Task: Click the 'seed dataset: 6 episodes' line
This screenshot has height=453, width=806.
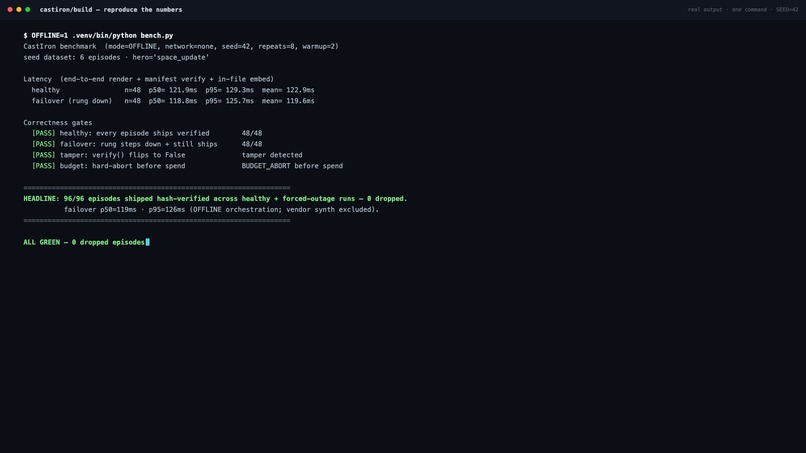Action: point(116,58)
